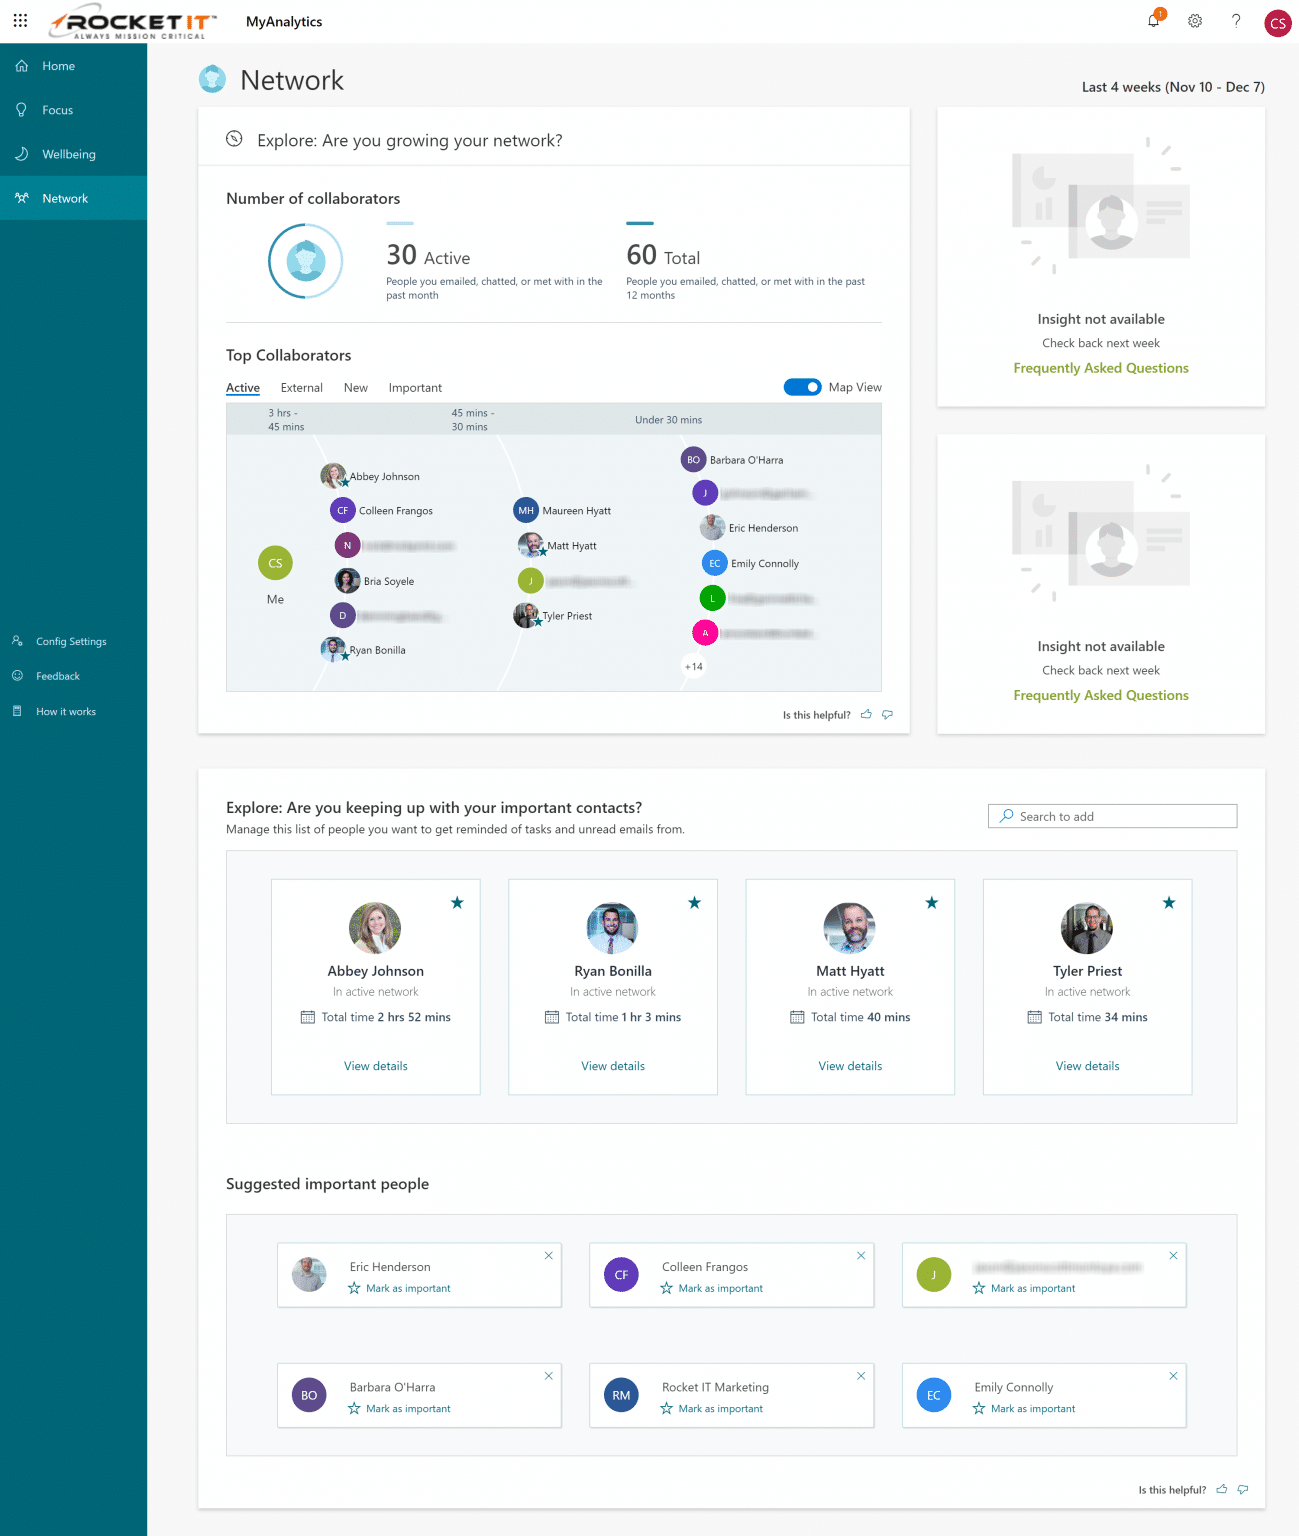The height and width of the screenshot is (1536, 1299).
Task: Dismiss the Barbara O'Harra suggestion
Action: [x=548, y=1375]
